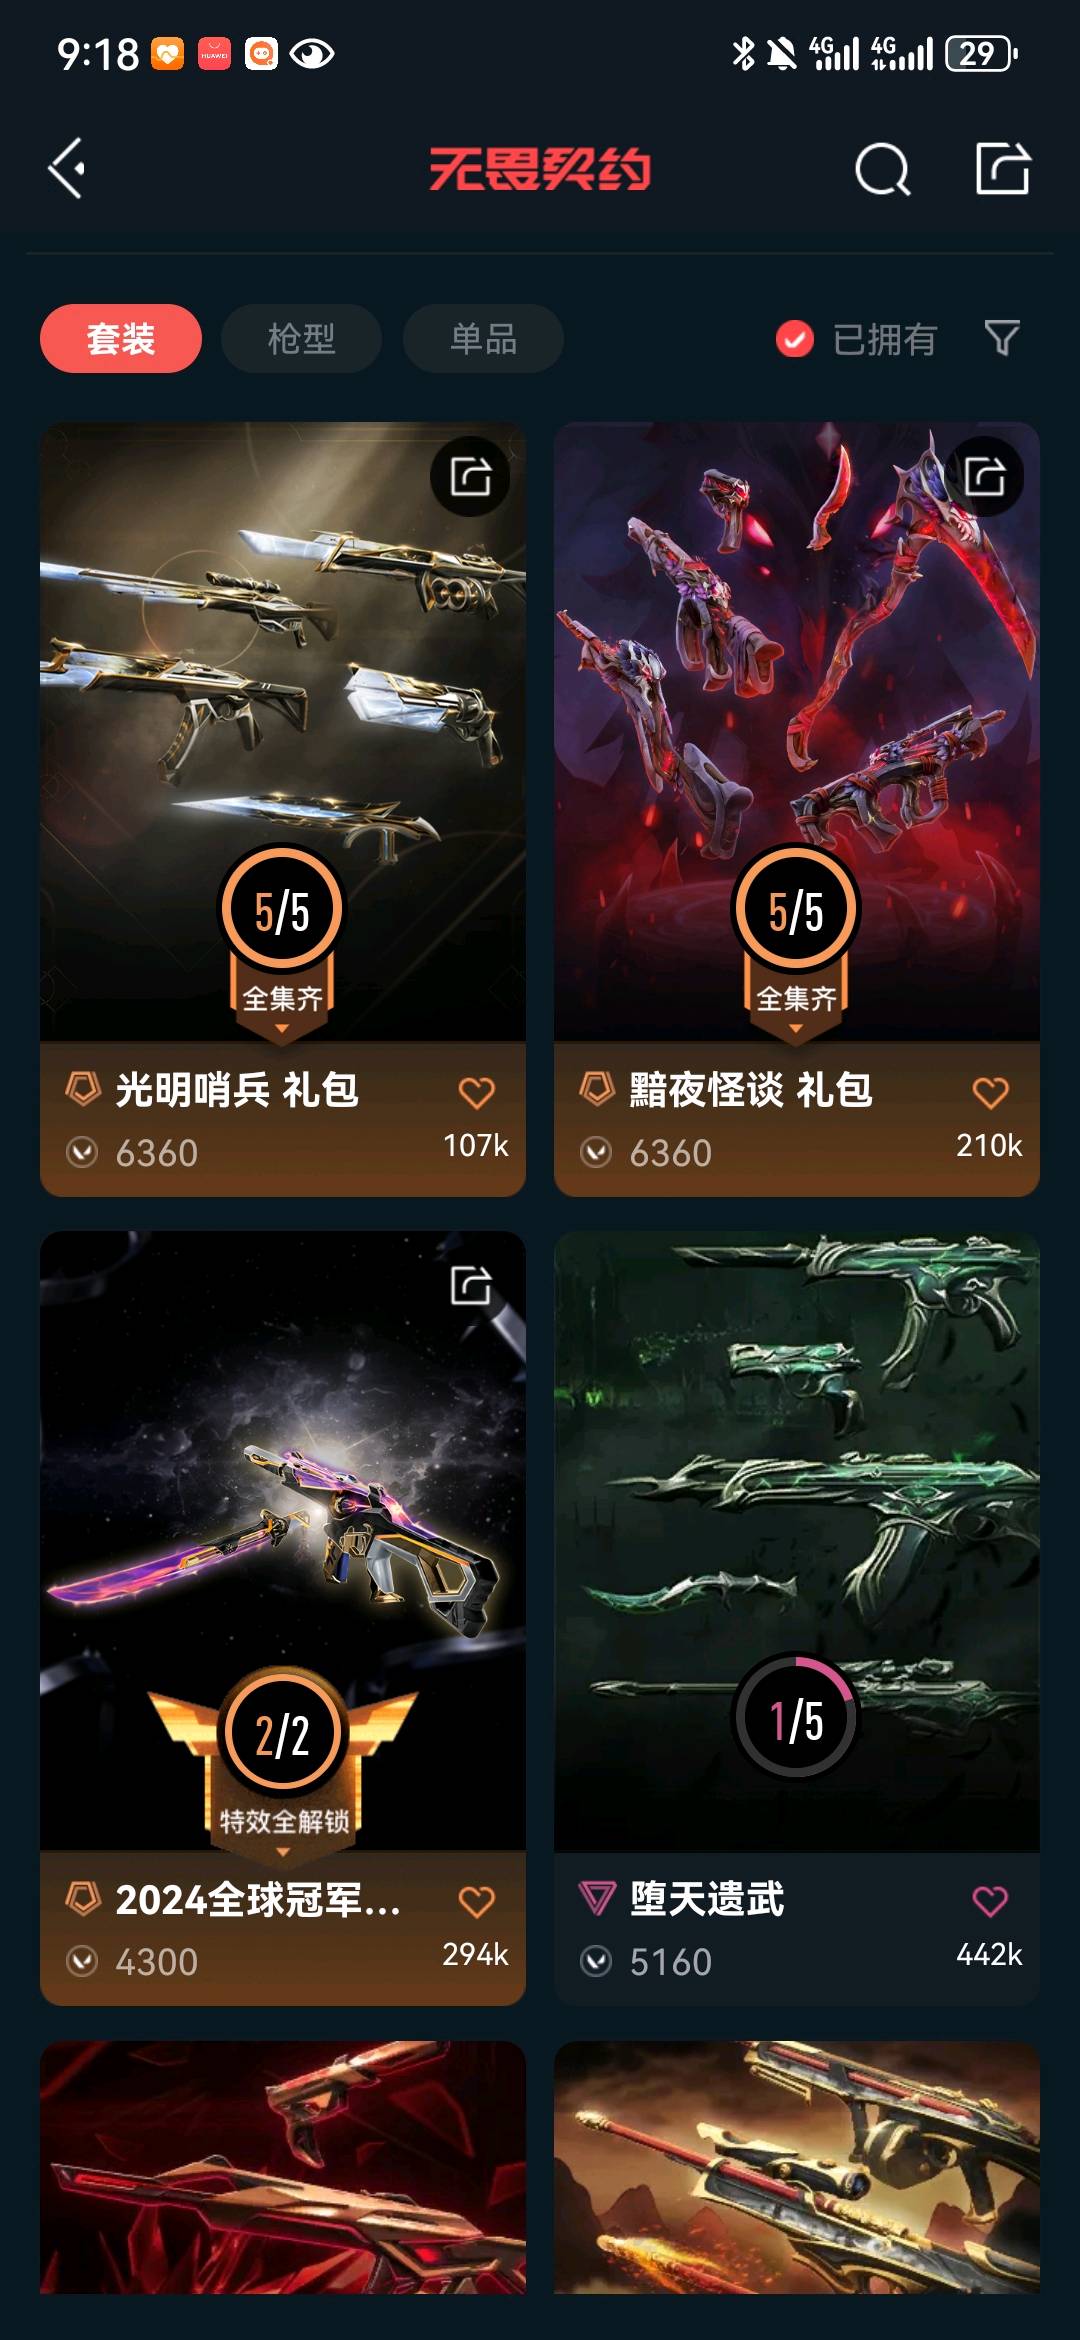Open the 堕天遗武 progress circle 1/5

tap(796, 1717)
